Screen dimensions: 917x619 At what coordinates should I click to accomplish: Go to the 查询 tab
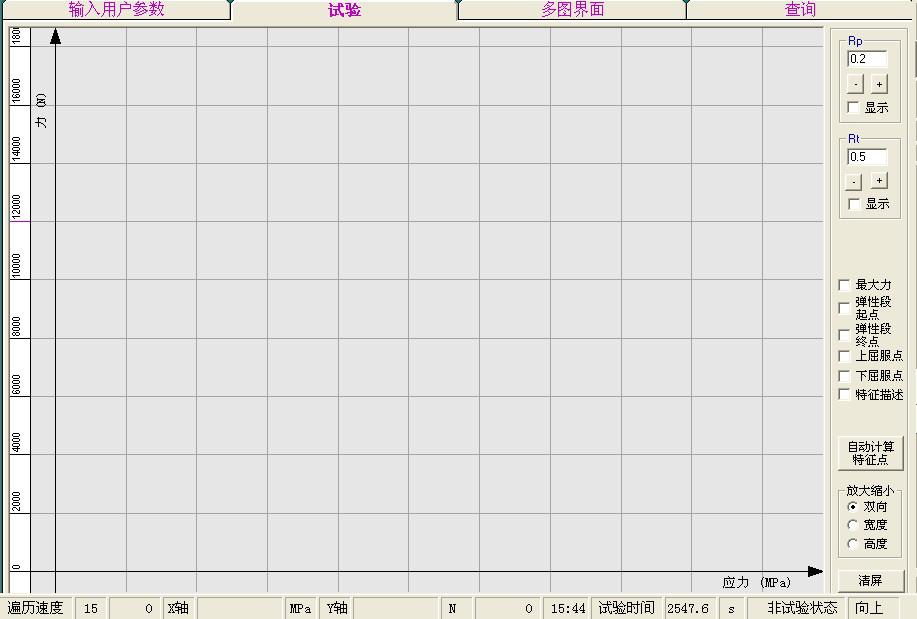pyautogui.click(x=800, y=10)
